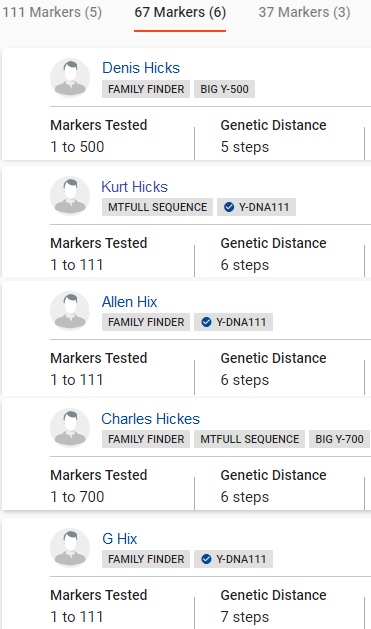Click Allen Hix profile avatar
This screenshot has width=371, height=629.
(x=70, y=311)
